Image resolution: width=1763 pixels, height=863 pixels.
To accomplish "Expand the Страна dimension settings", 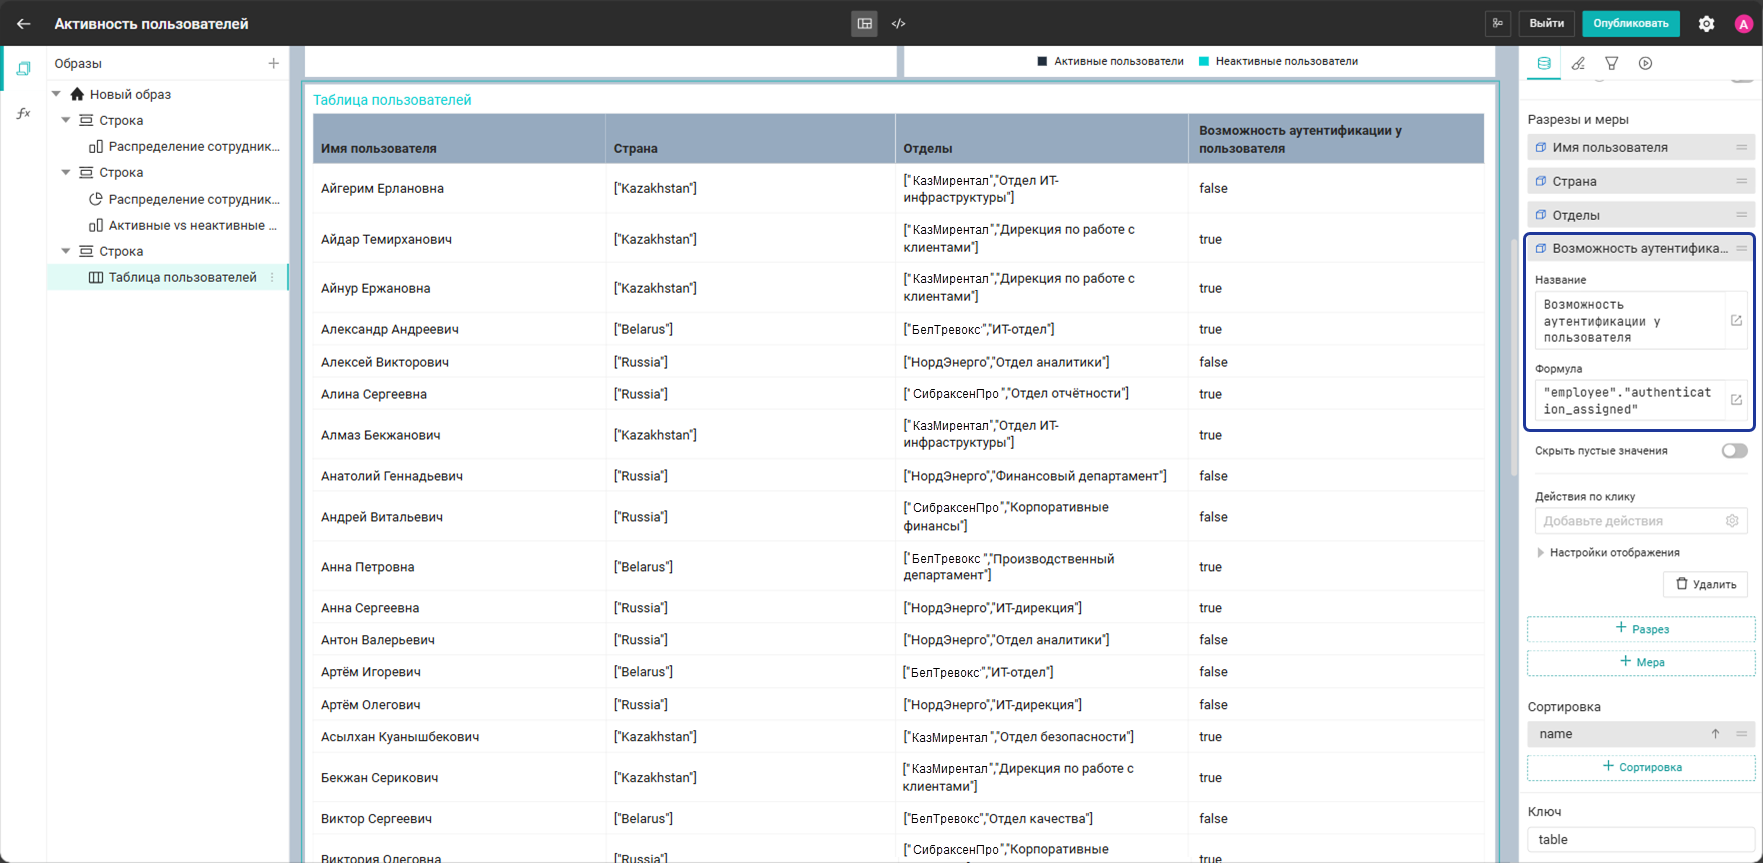I will tap(1641, 181).
